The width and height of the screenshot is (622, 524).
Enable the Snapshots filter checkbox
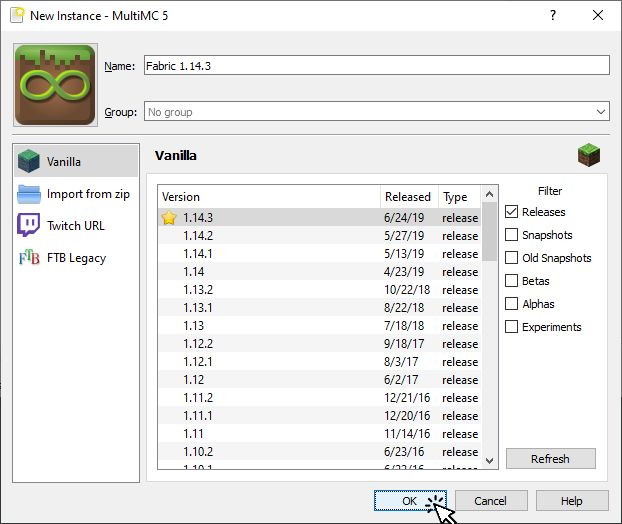pos(511,235)
